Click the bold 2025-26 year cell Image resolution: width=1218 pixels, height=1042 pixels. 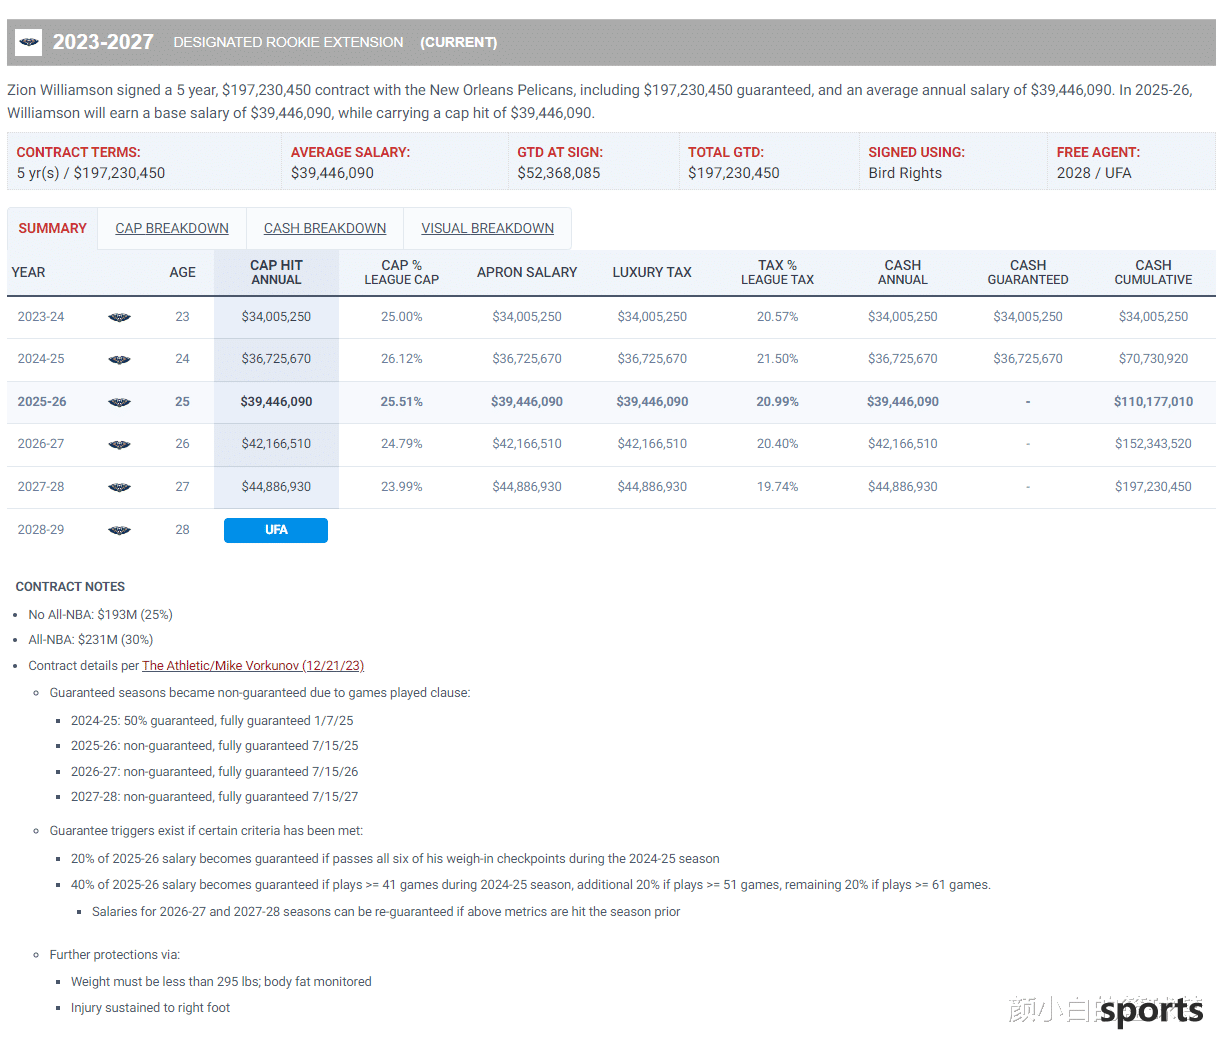pyautogui.click(x=42, y=402)
